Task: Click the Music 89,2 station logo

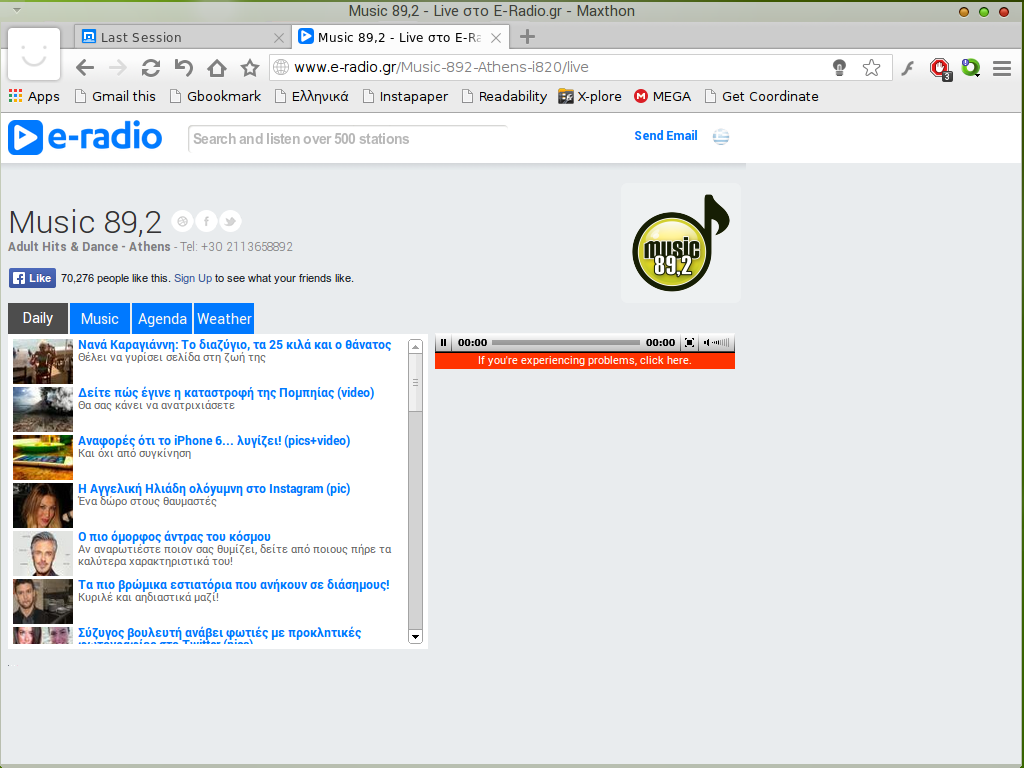Action: coord(680,243)
